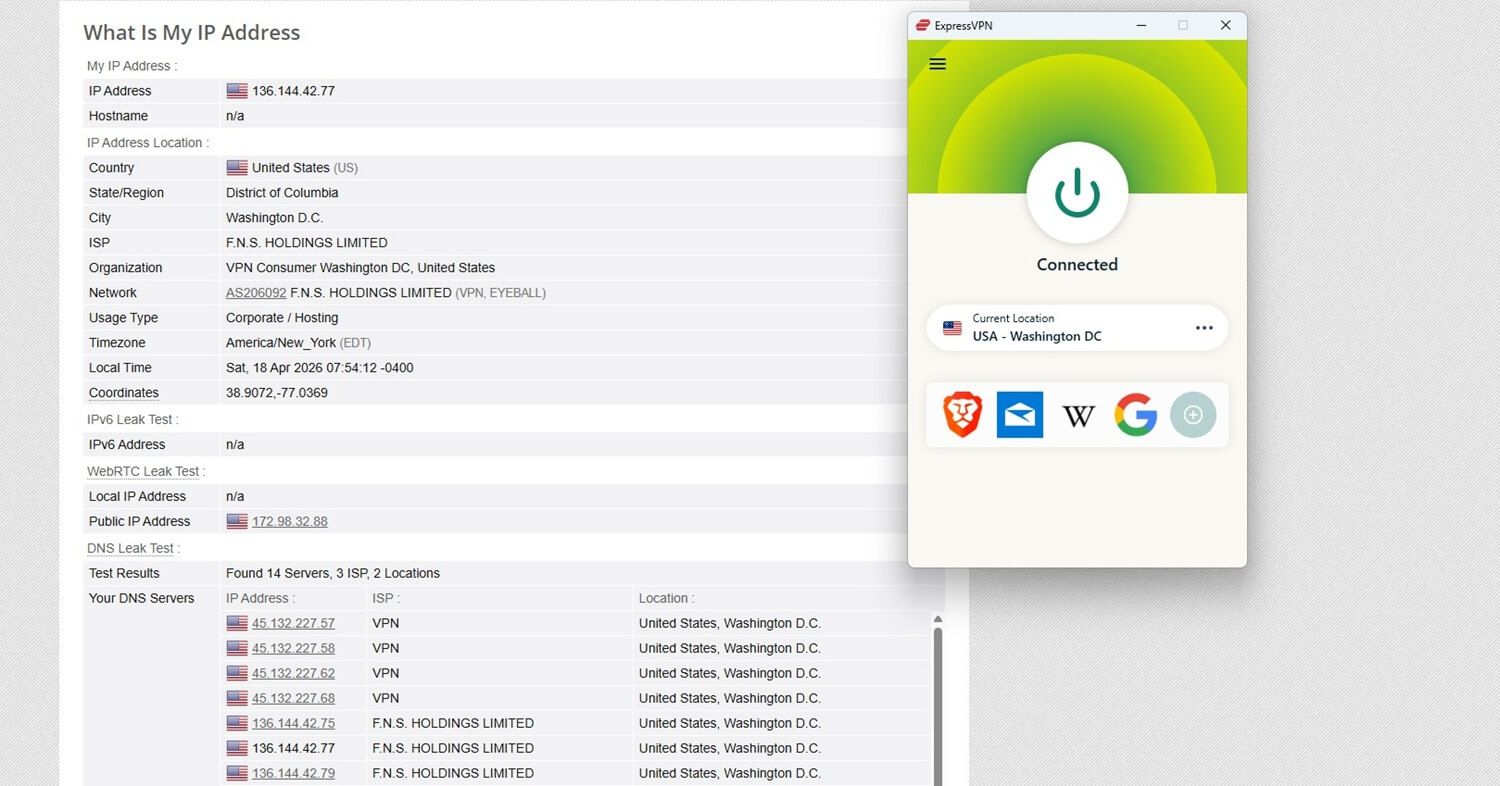Click DNS servers list scrollbar
Viewport: 1500px width, 786px height.
click(938, 705)
